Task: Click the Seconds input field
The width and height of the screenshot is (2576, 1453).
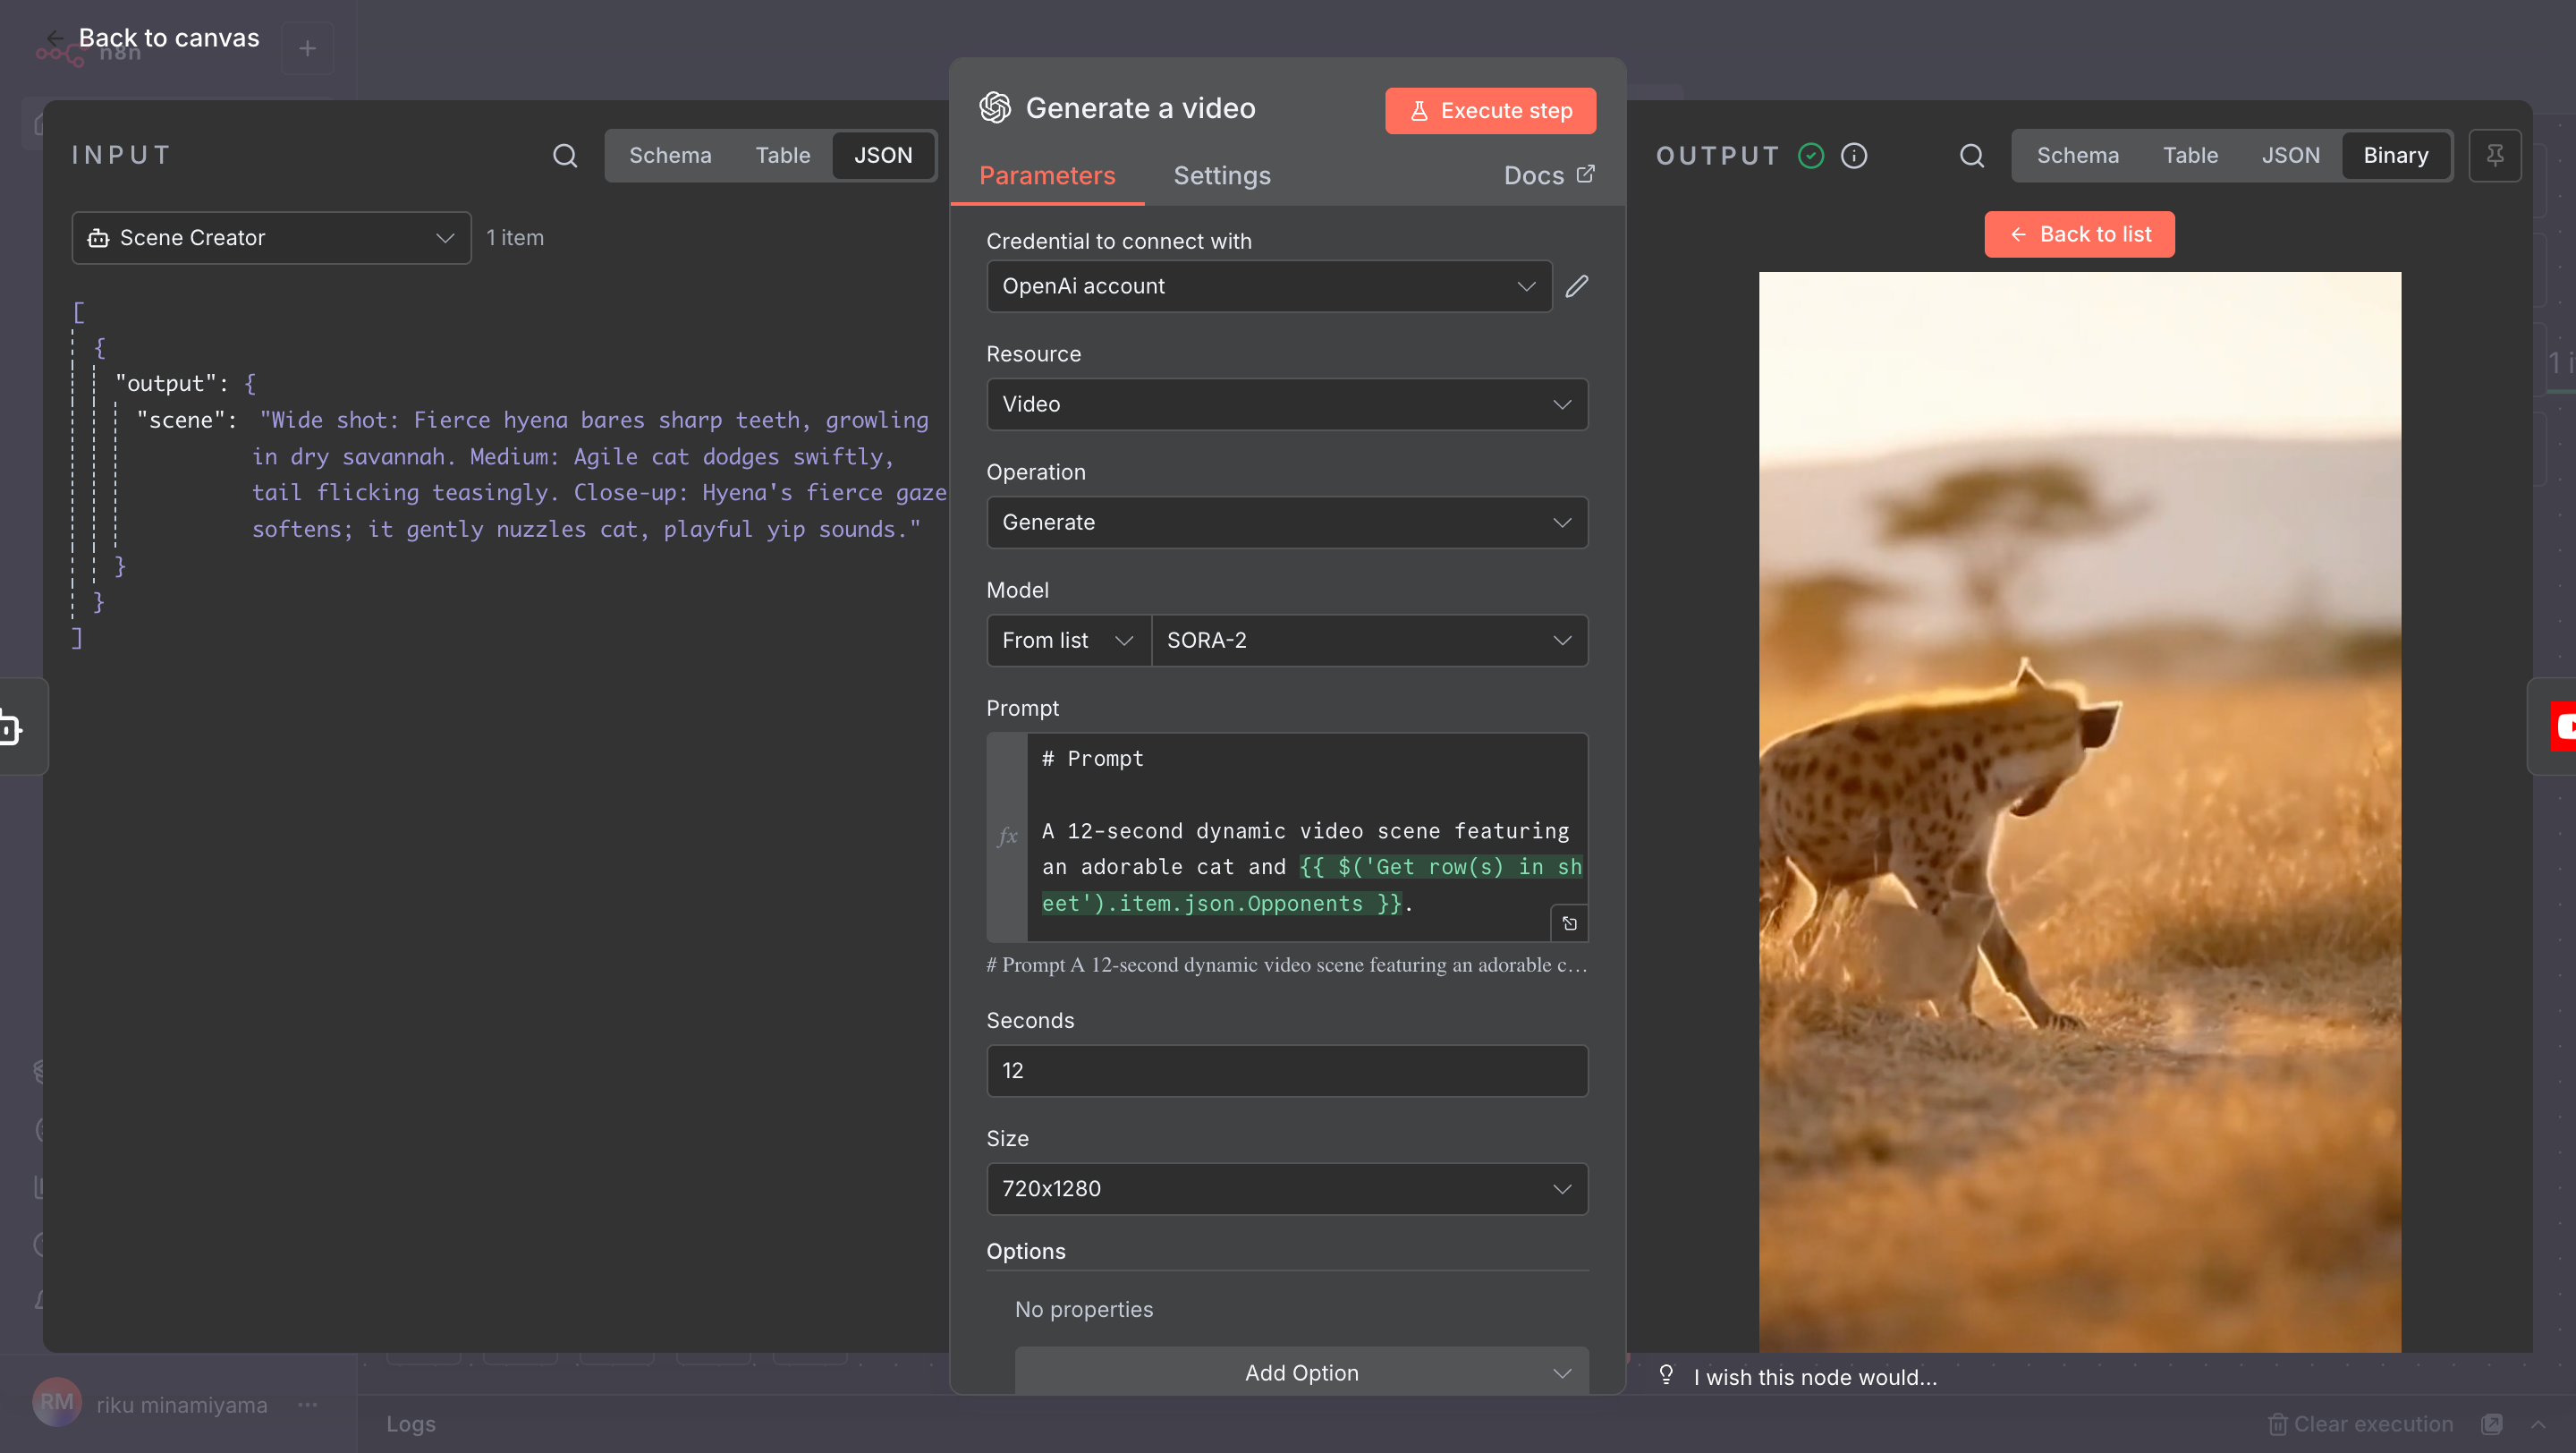Action: tap(1286, 1070)
